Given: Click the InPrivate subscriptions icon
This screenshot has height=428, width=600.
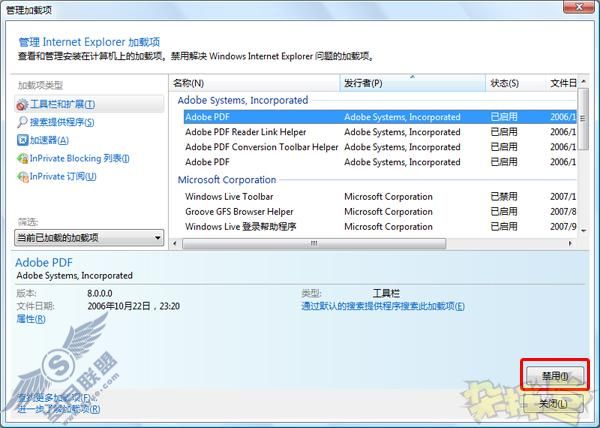Looking at the screenshot, I should [x=22, y=176].
